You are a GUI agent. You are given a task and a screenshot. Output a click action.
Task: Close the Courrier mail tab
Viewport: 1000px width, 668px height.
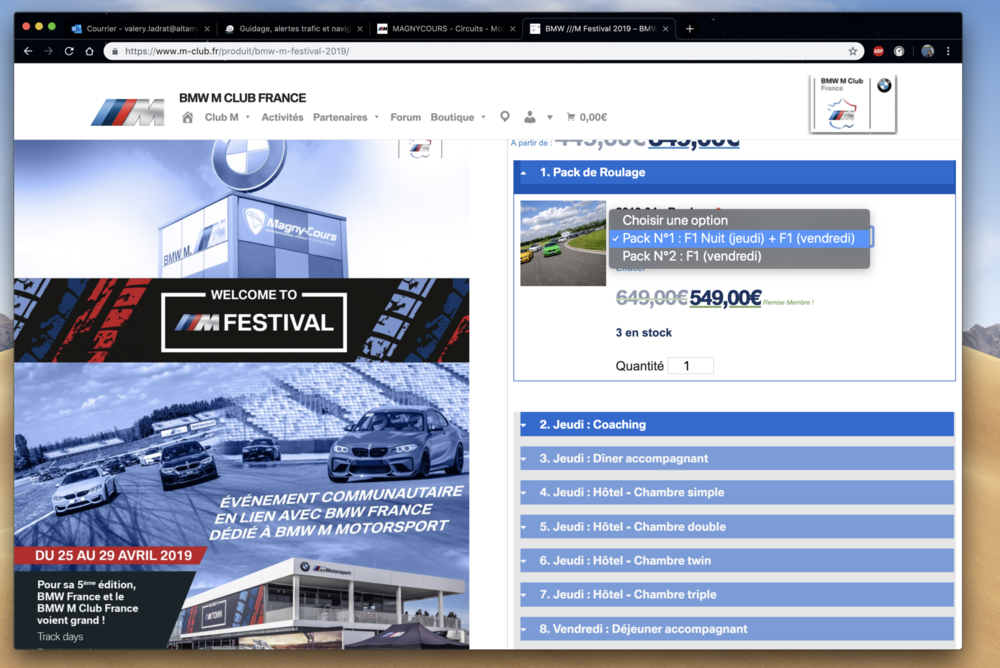pyautogui.click(x=207, y=29)
